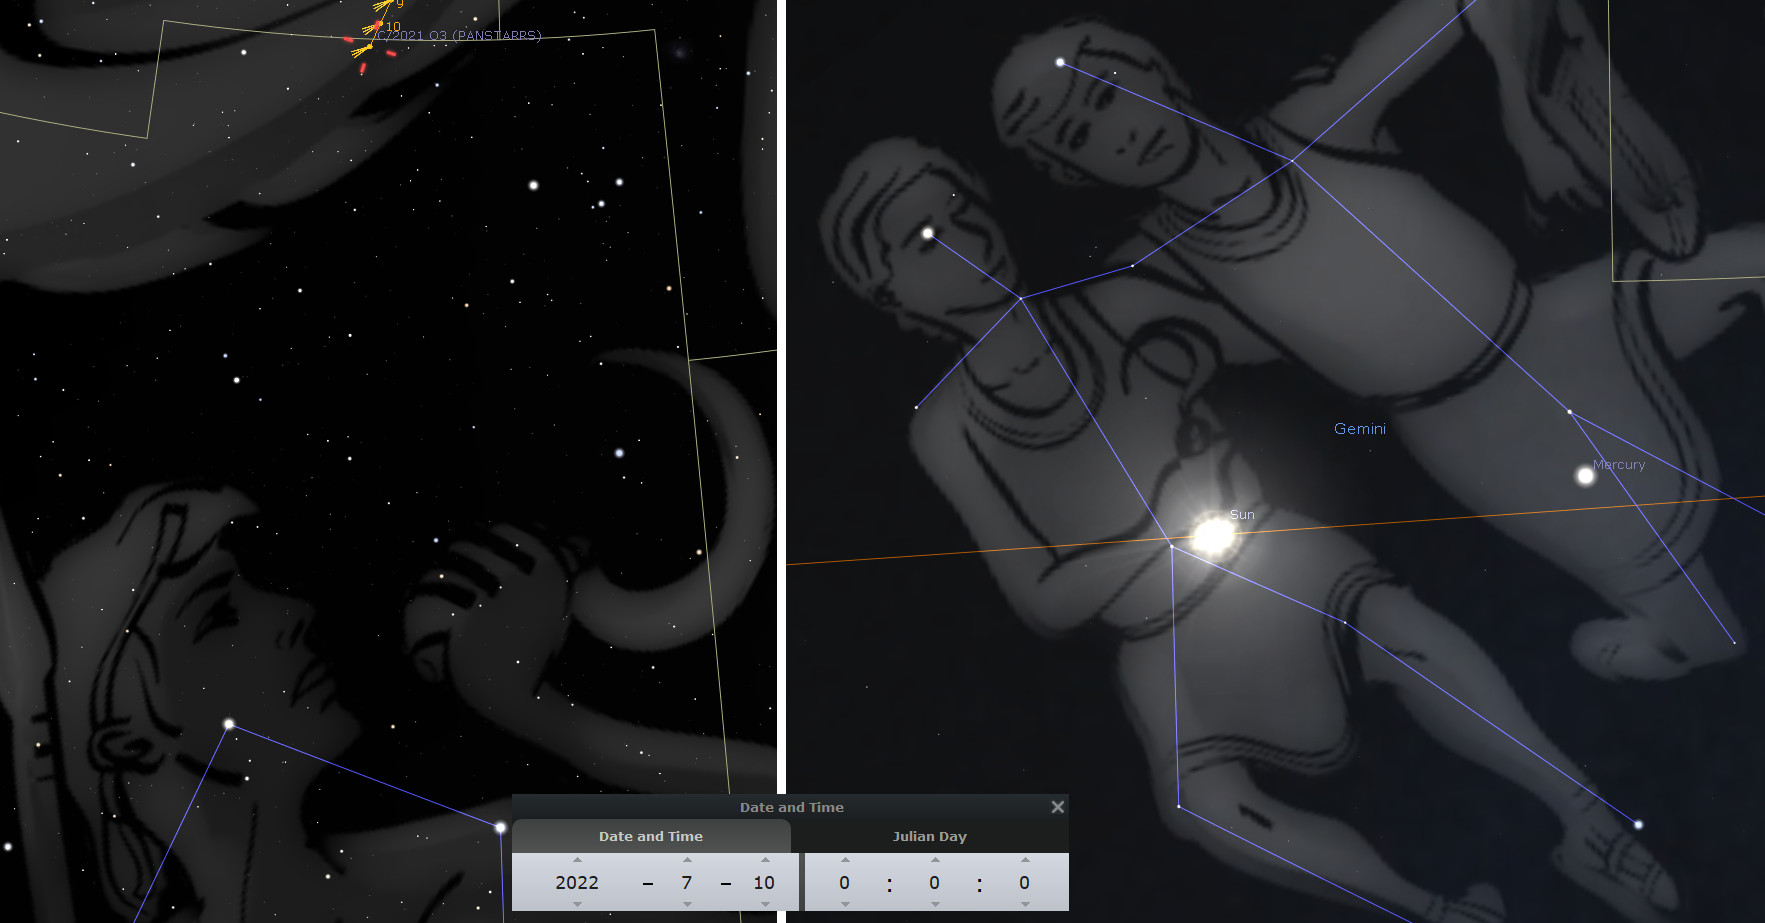Decrease the year value 2022 with down arrow
Image resolution: width=1765 pixels, height=923 pixels.
coord(577,904)
